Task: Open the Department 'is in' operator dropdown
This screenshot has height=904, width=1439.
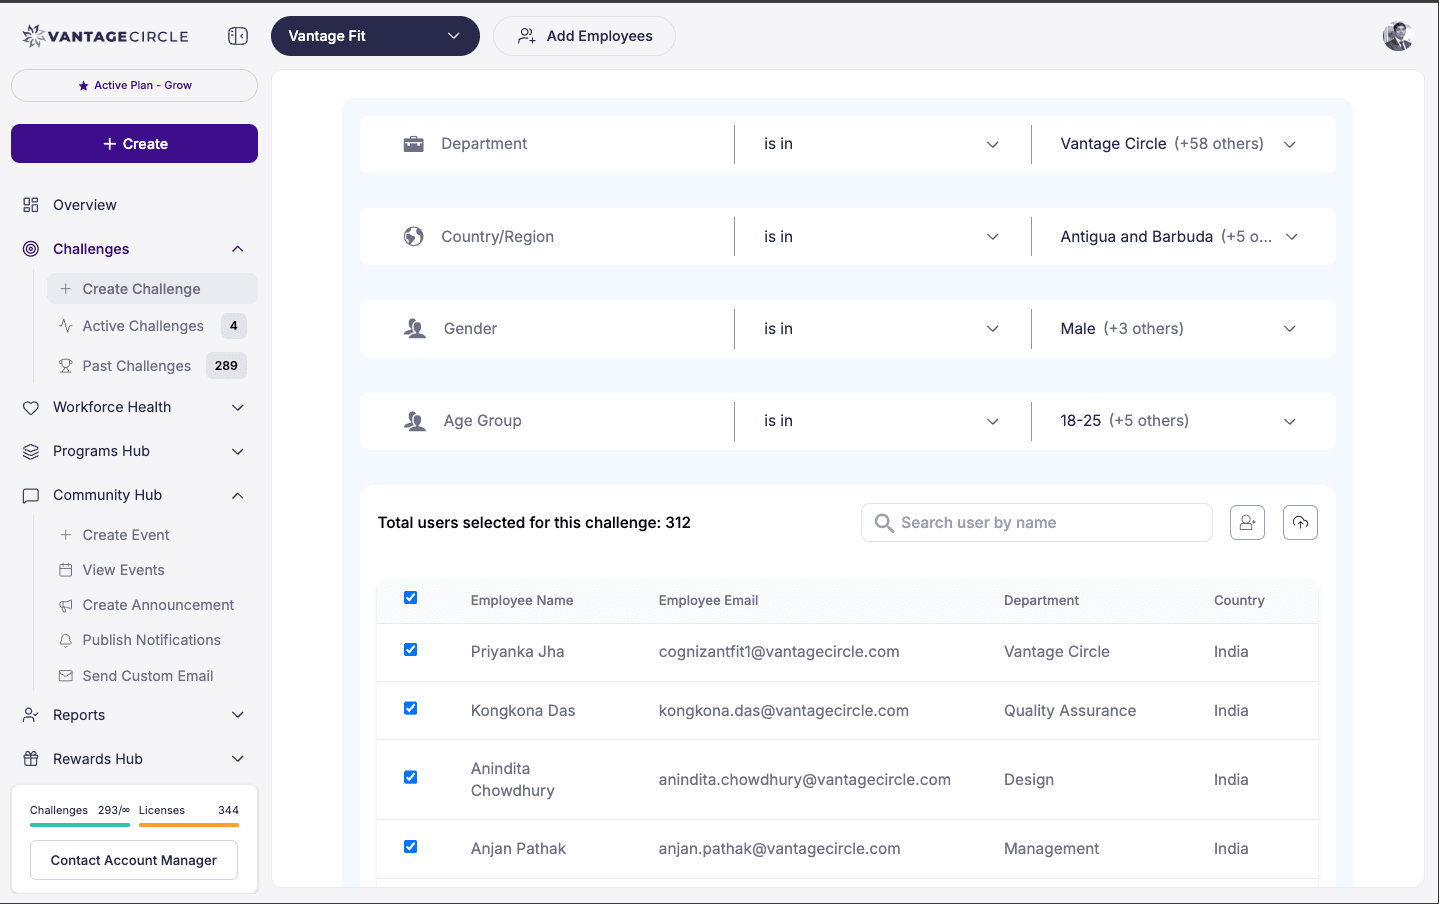Action: (882, 144)
